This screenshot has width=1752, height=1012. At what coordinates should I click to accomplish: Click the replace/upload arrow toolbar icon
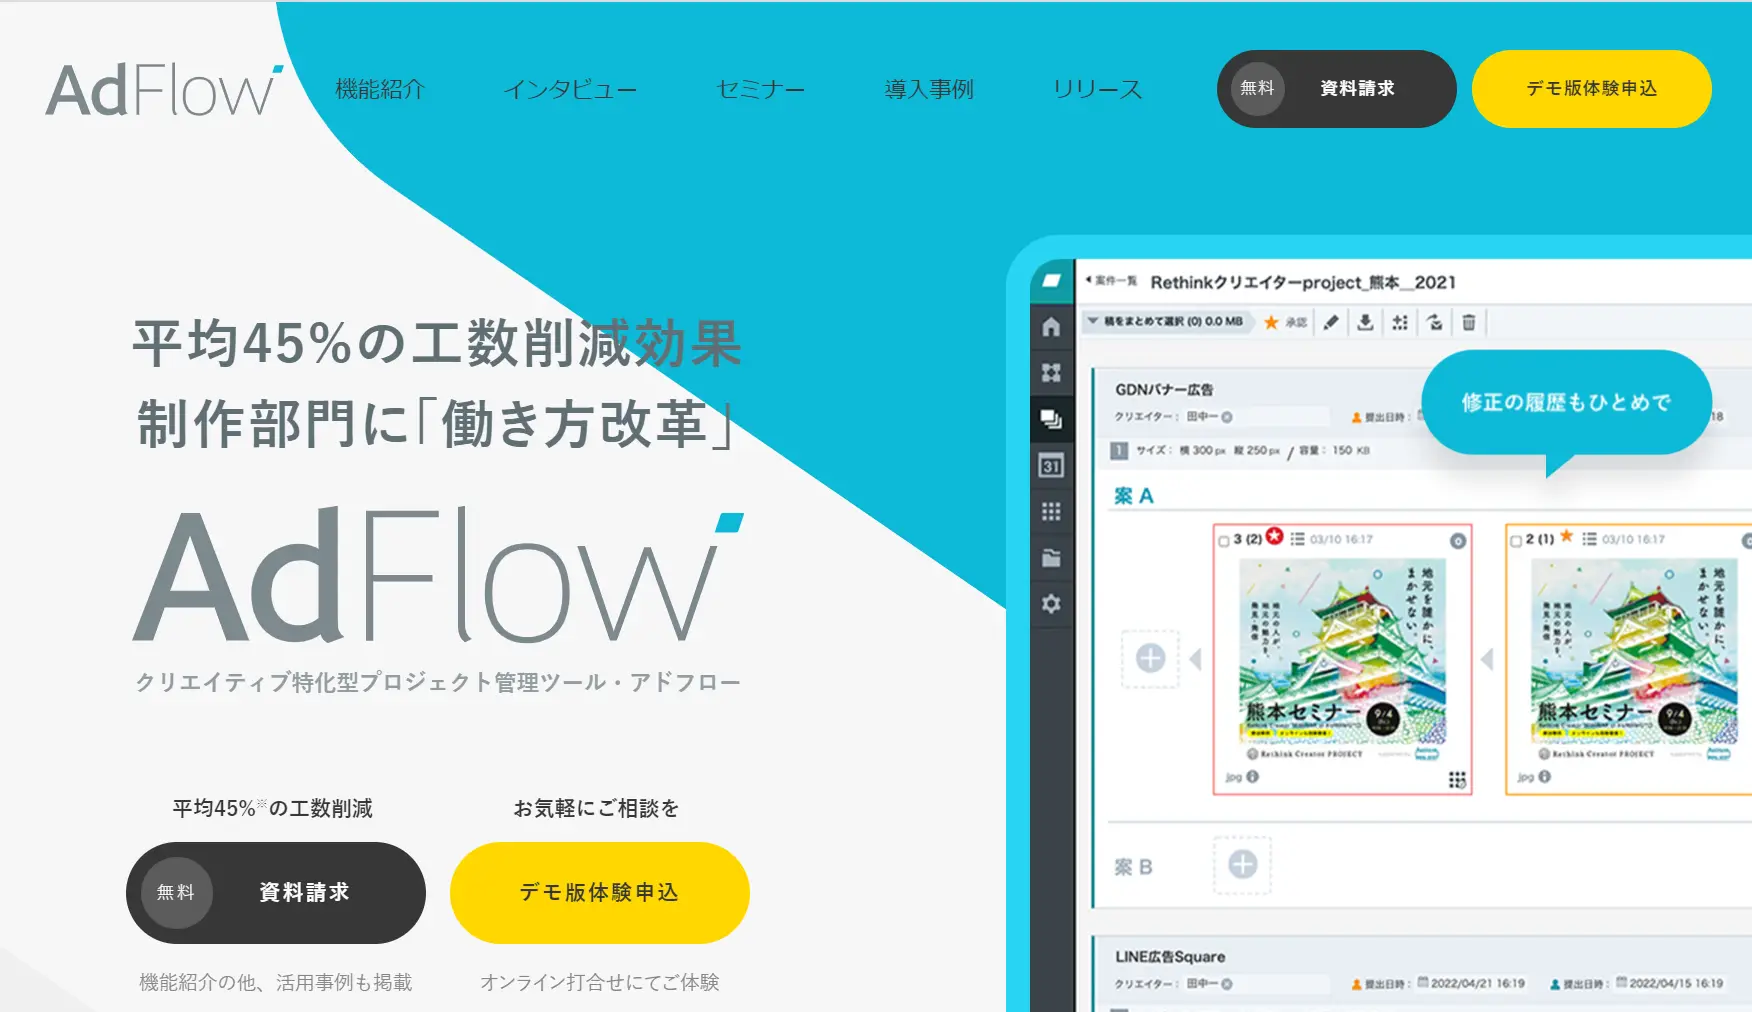pos(1435,322)
